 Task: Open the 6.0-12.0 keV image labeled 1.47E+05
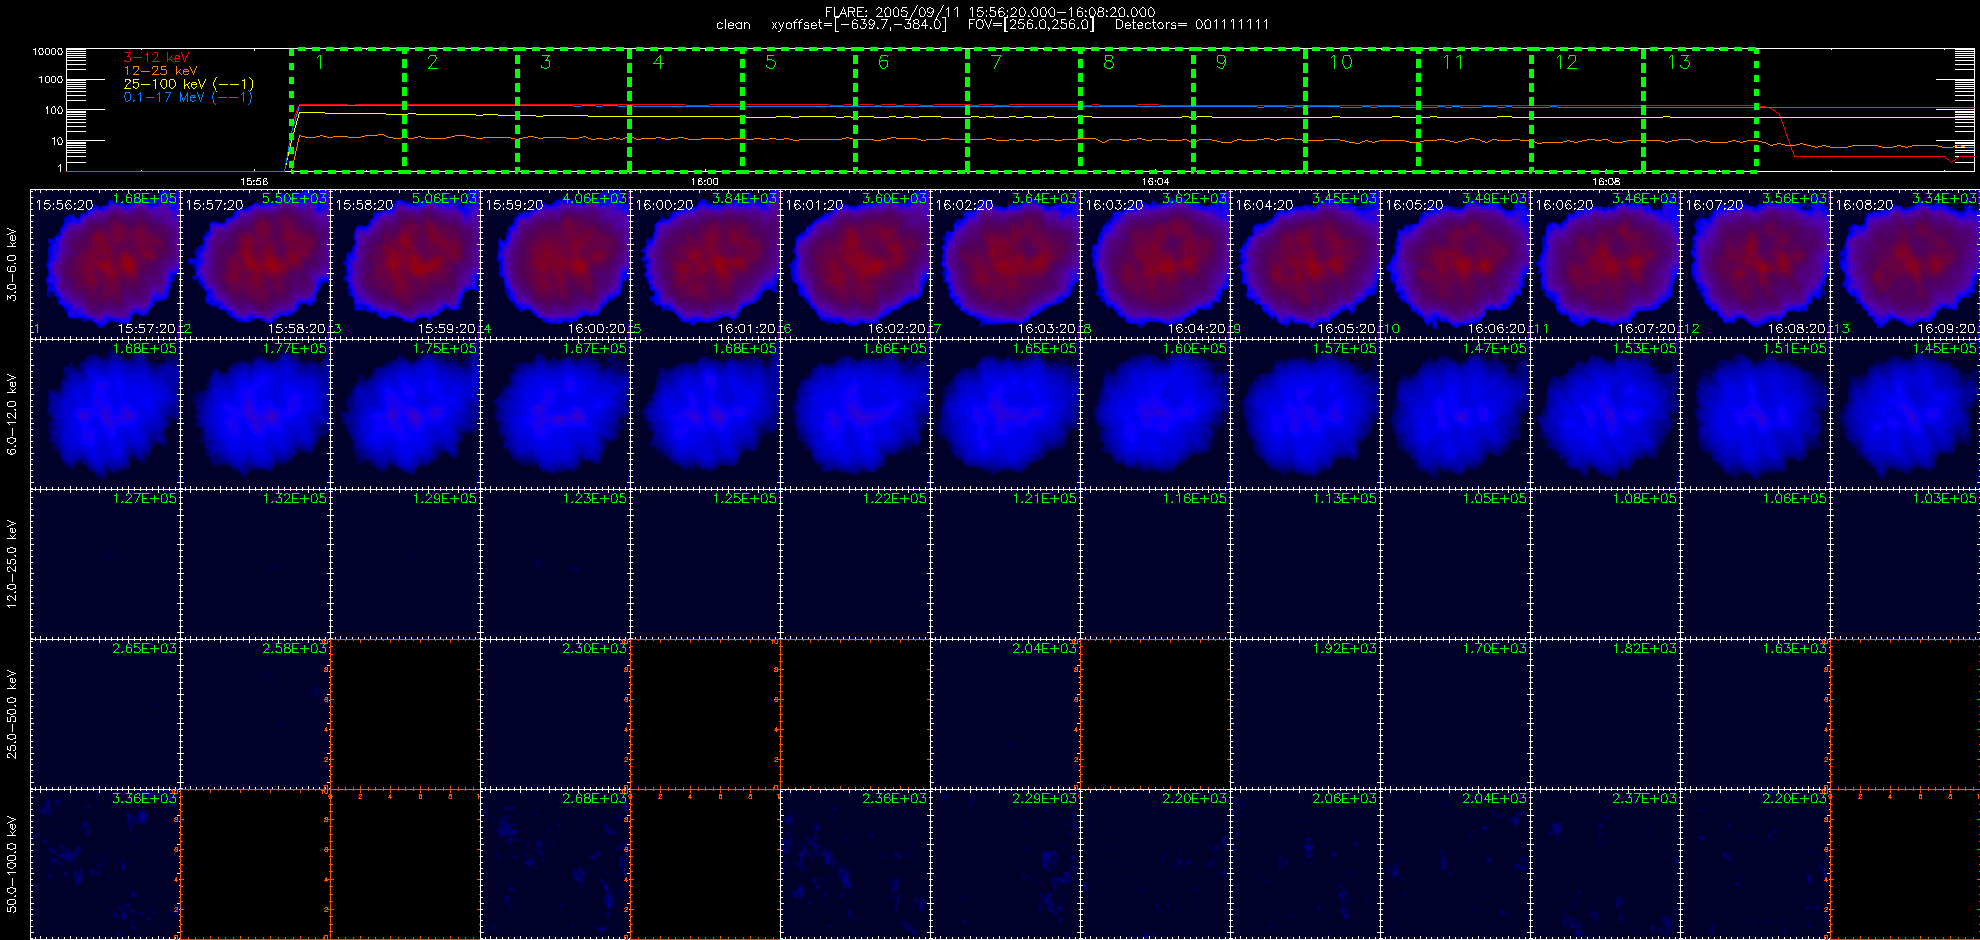coord(1456,414)
